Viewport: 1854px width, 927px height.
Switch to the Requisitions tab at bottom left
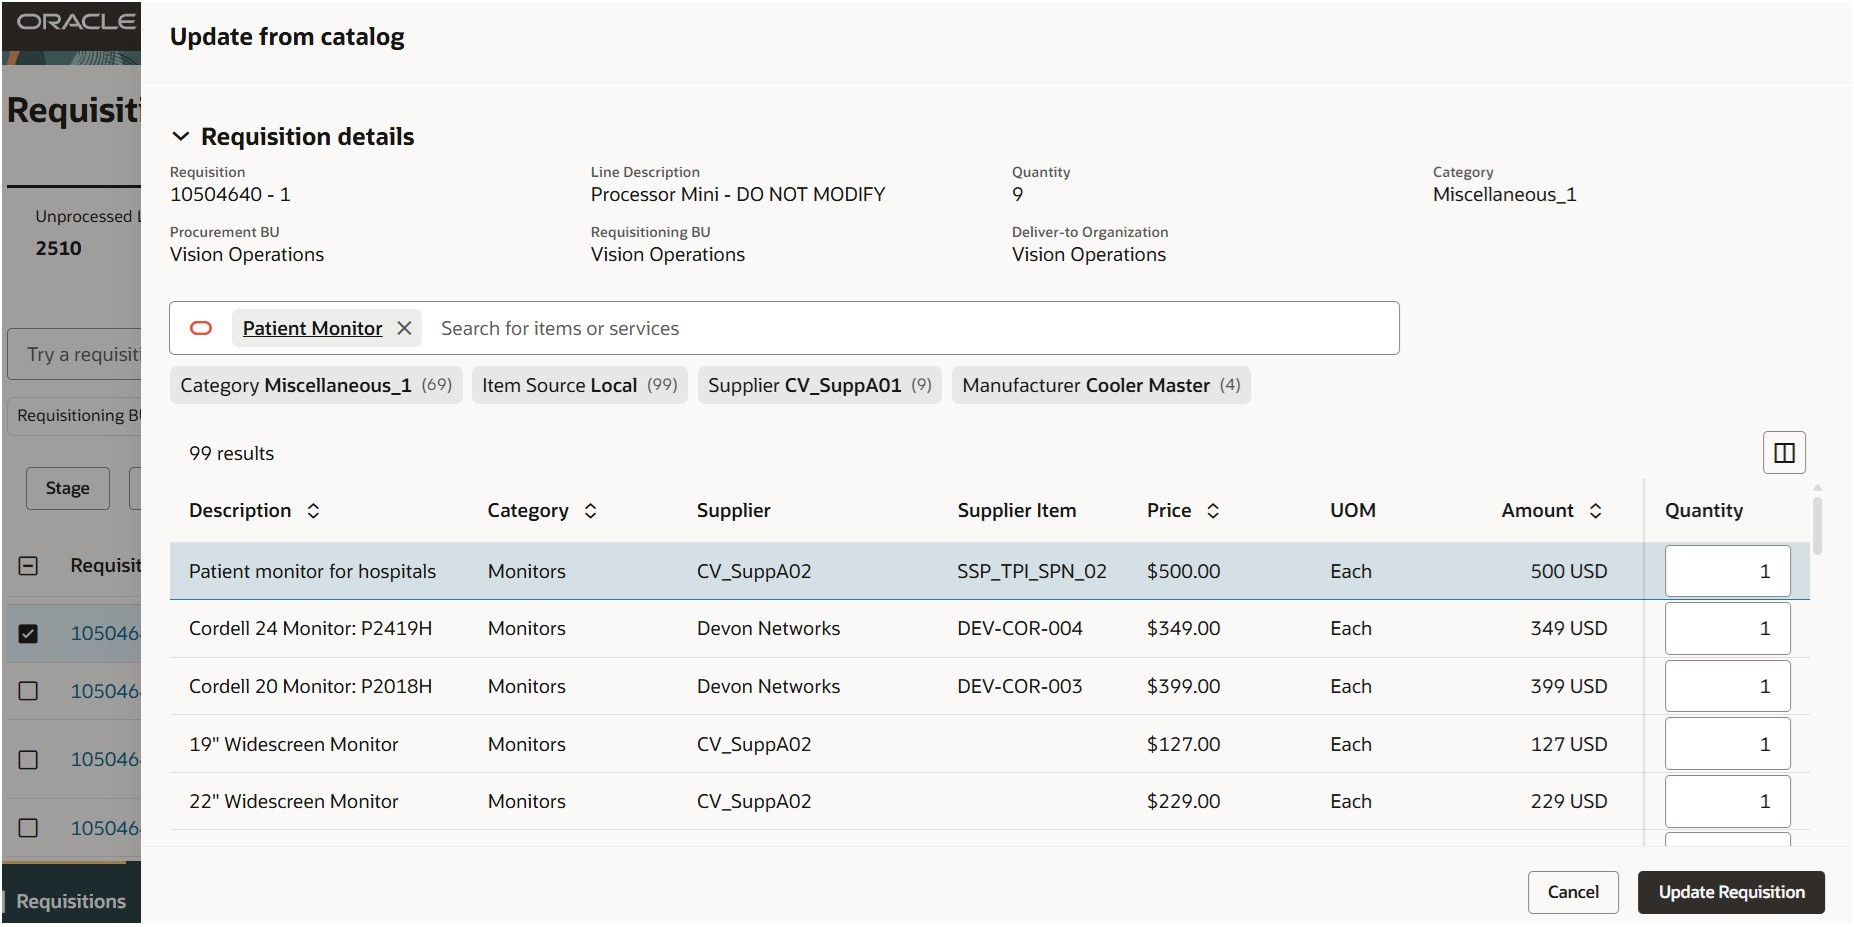[x=70, y=901]
